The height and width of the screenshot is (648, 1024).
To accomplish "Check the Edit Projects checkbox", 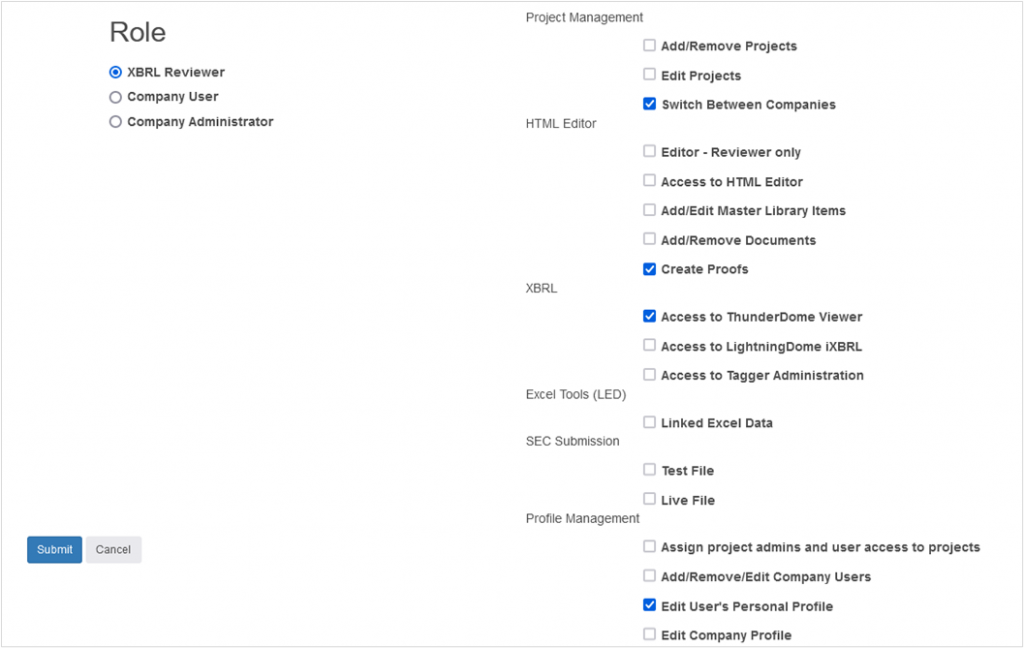I will [x=650, y=75].
